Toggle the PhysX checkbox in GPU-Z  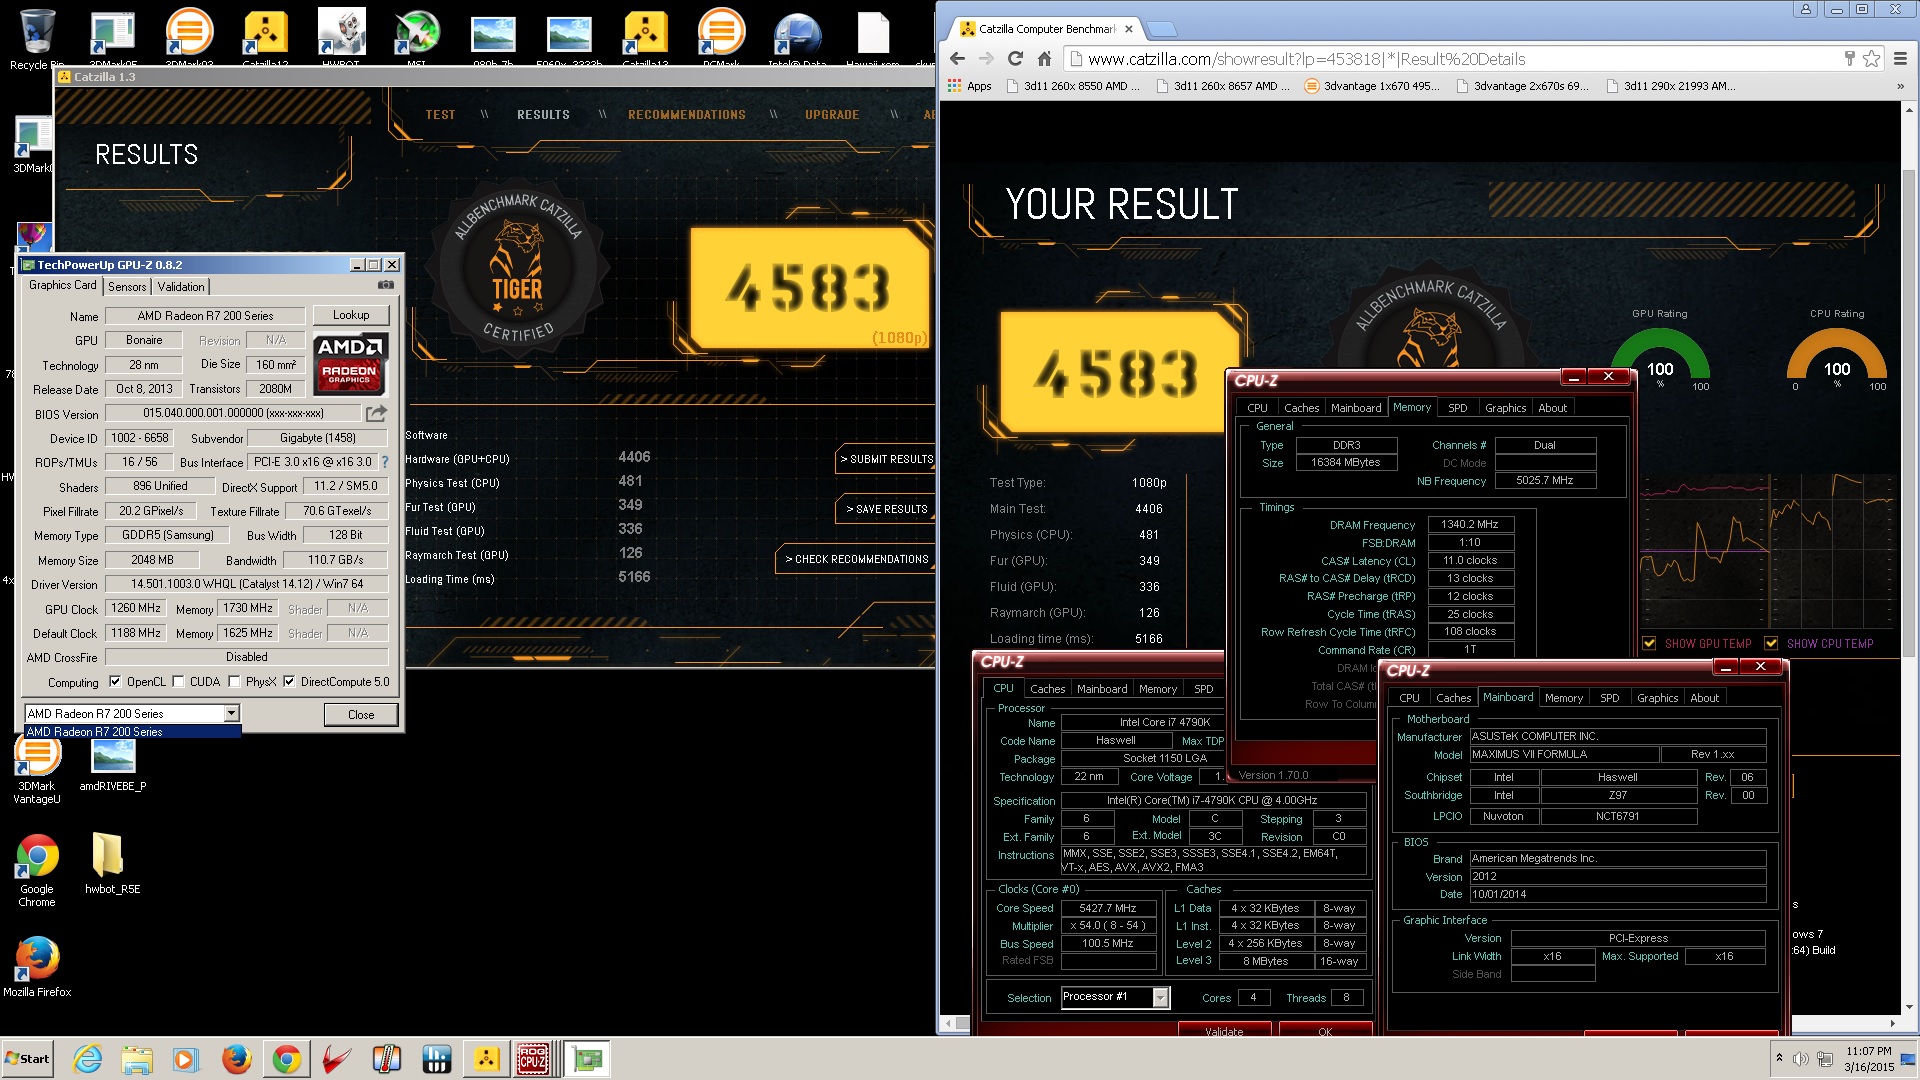click(234, 682)
